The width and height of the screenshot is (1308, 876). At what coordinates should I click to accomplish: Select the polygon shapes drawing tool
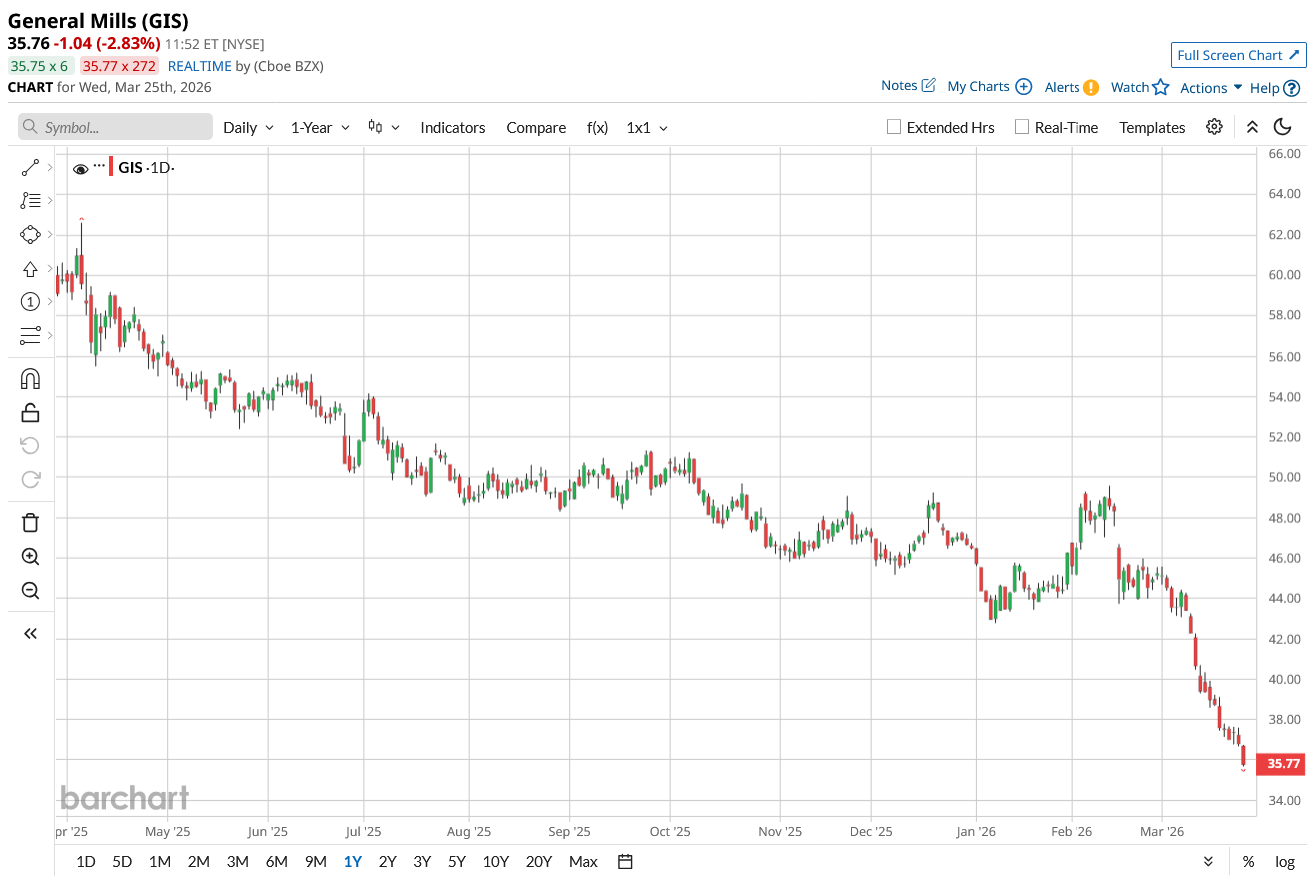[x=30, y=235]
